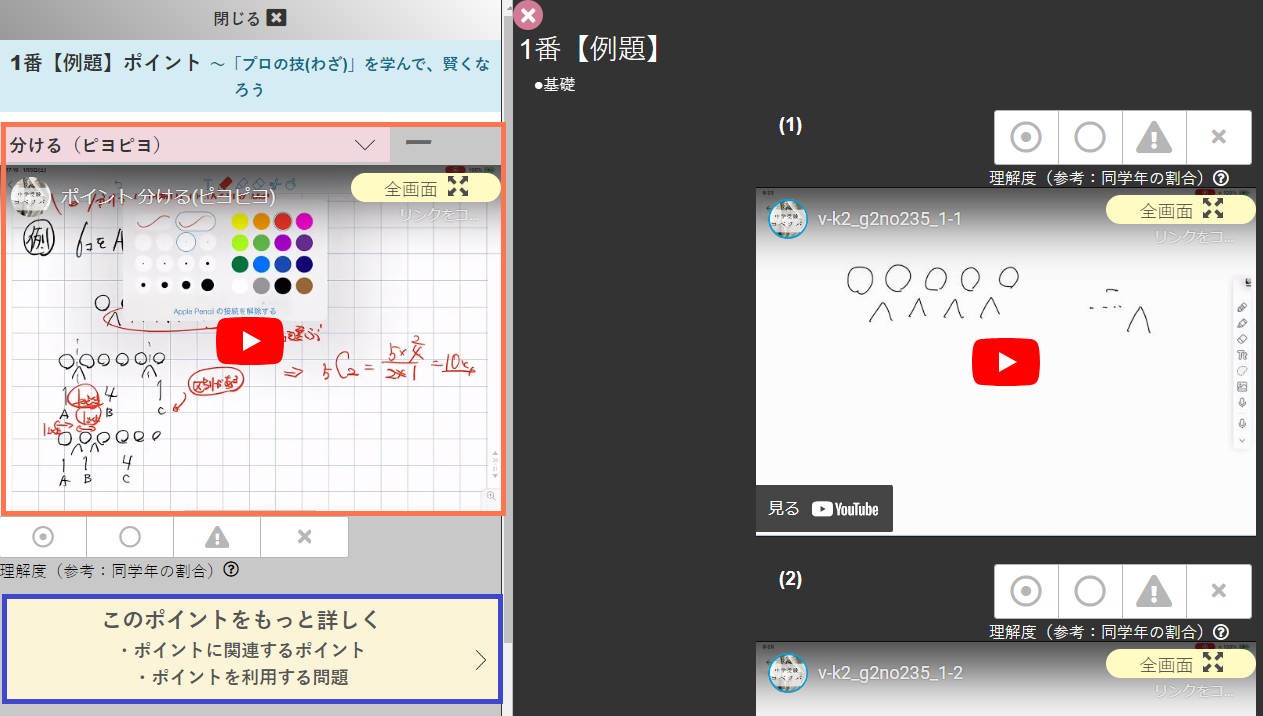The width and height of the screenshot is (1263, 716).
Task: Open the 理解度 help icon for question (1)
Action: pos(1221,179)
